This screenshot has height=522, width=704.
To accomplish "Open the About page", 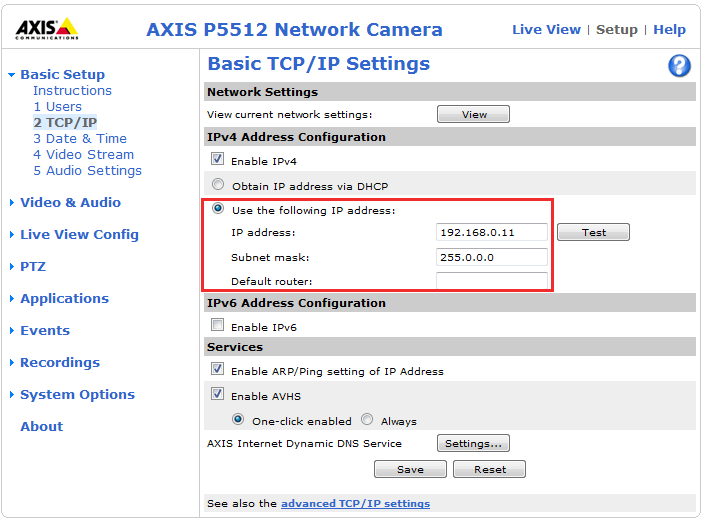I will (x=42, y=426).
